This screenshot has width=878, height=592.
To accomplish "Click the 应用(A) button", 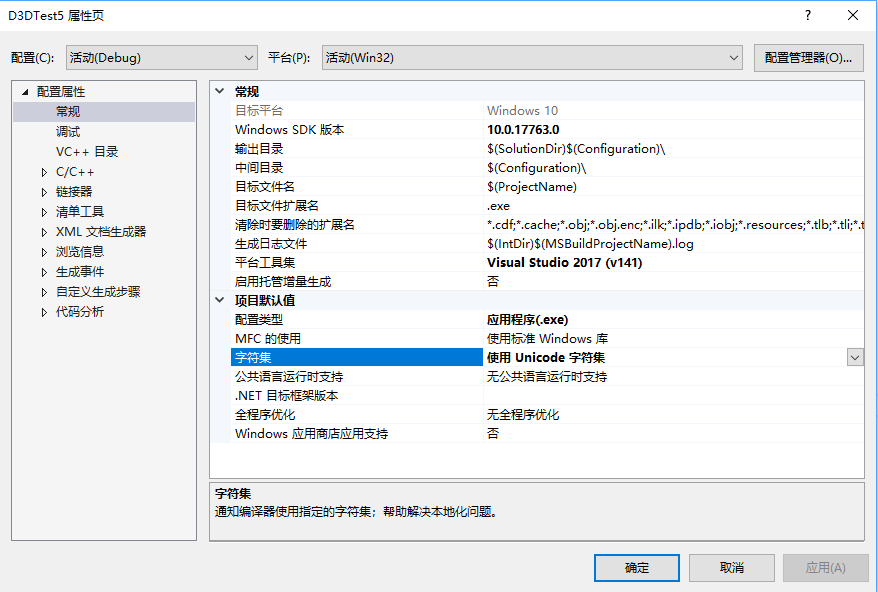I will [x=825, y=567].
